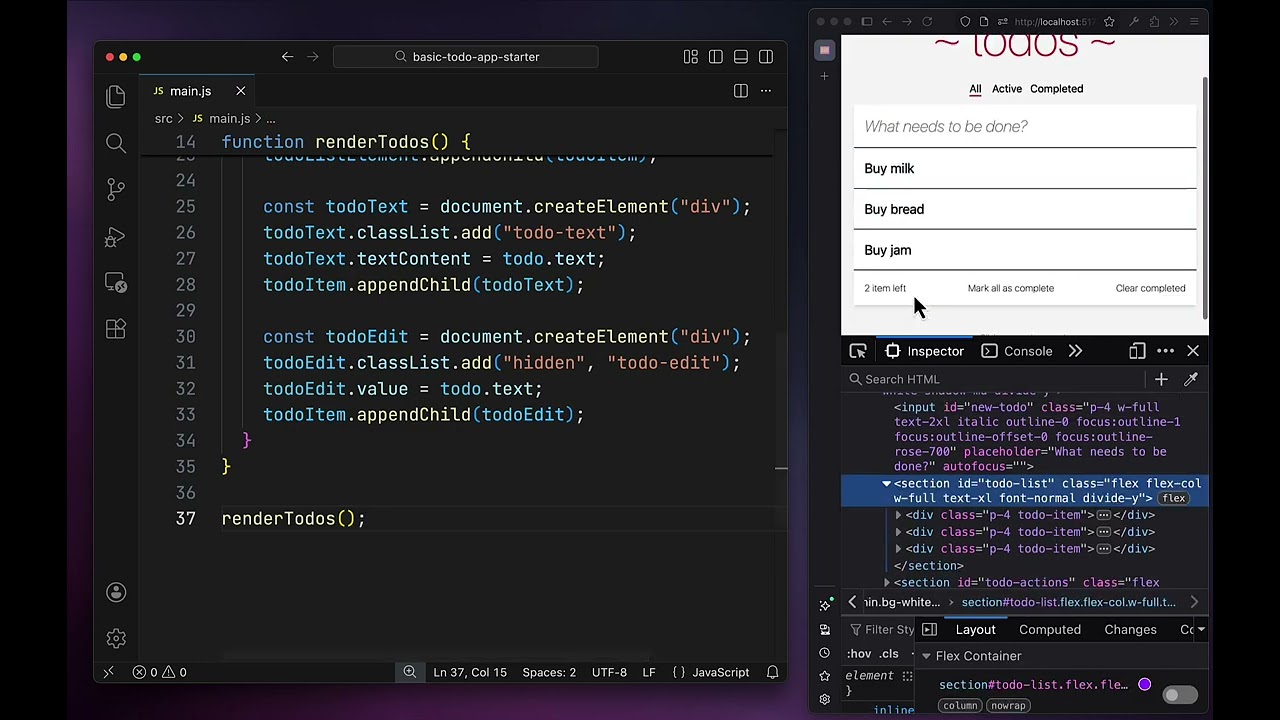Viewport: 1280px width, 720px height.
Task: Open the Manage gear in VS Code
Action: click(116, 638)
